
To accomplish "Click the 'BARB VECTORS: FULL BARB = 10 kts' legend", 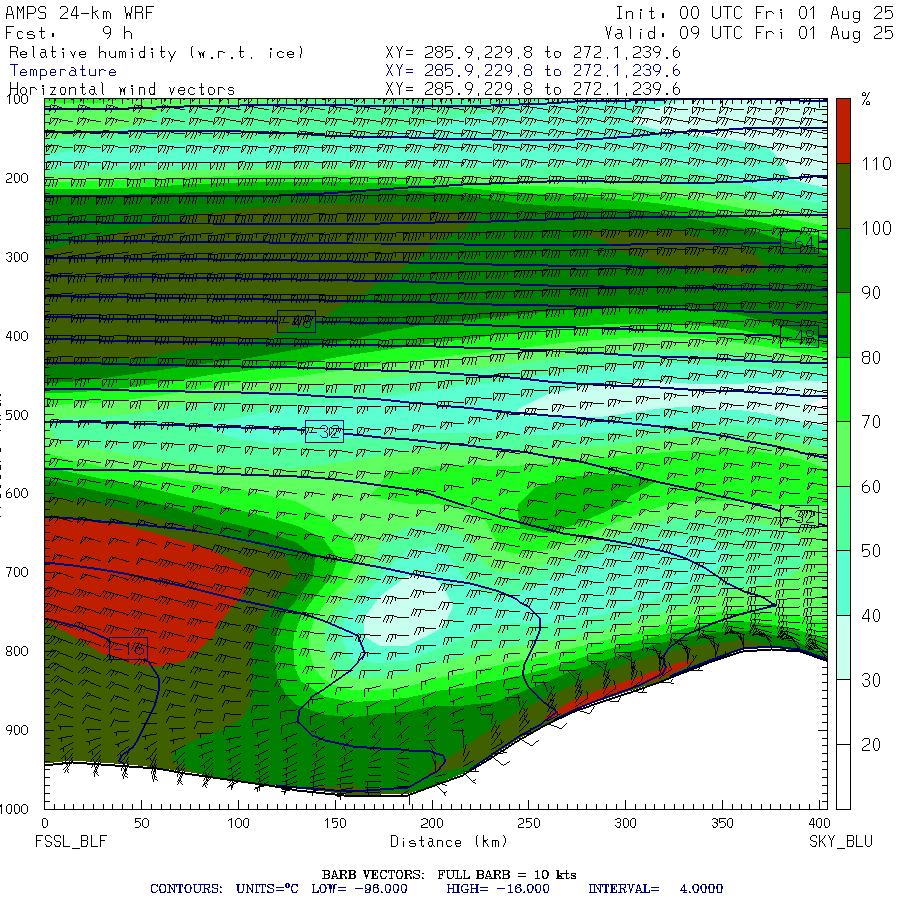I will [x=449, y=875].
